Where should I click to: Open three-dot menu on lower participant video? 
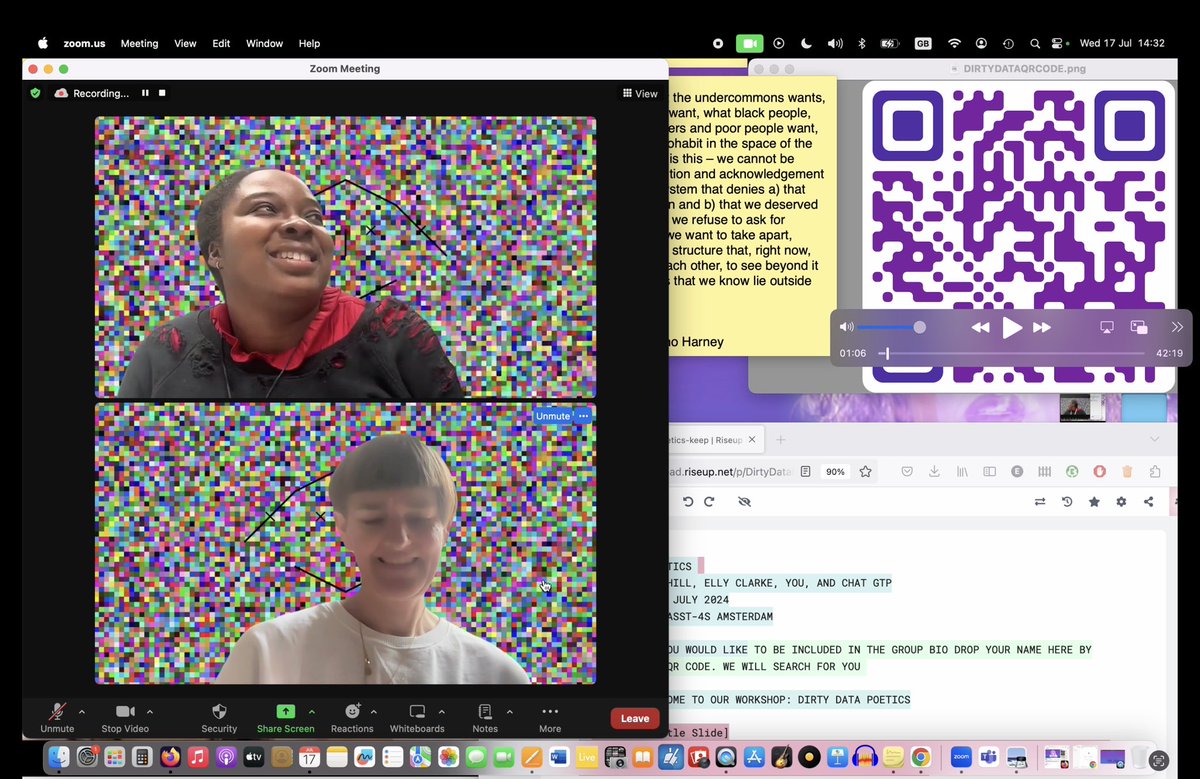click(x=584, y=416)
